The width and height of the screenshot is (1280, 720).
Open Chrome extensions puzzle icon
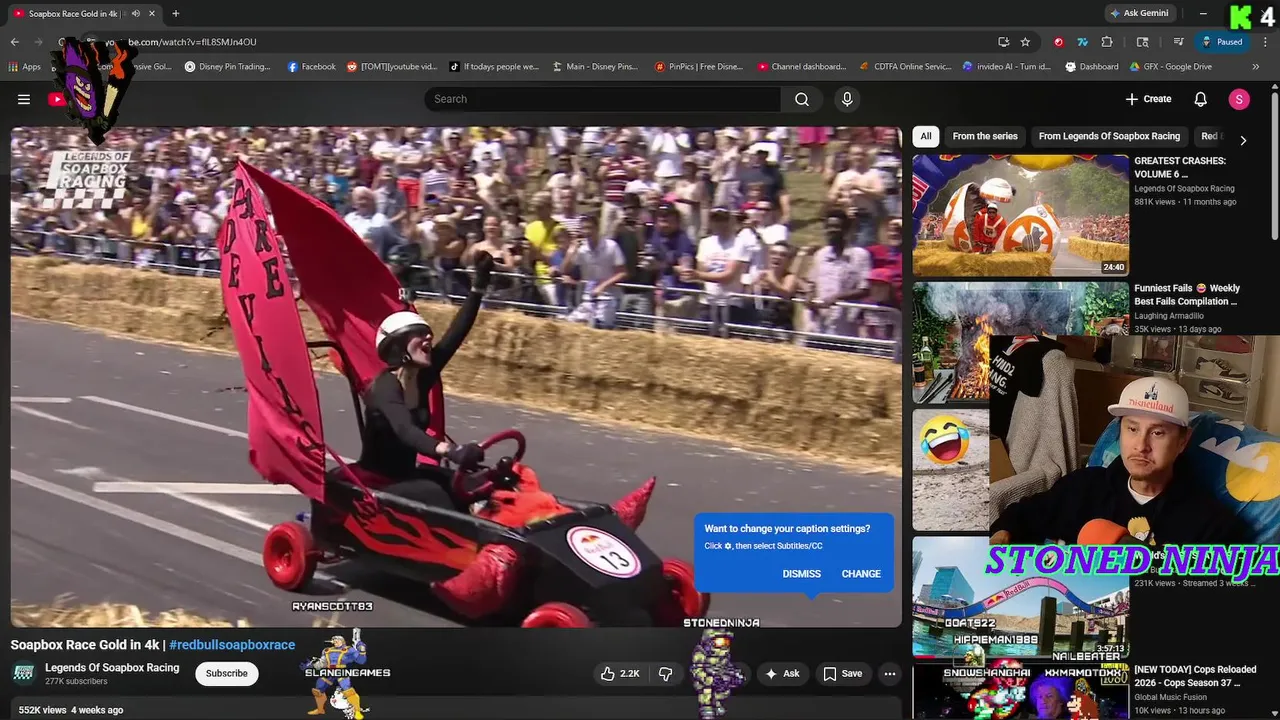click(1107, 42)
